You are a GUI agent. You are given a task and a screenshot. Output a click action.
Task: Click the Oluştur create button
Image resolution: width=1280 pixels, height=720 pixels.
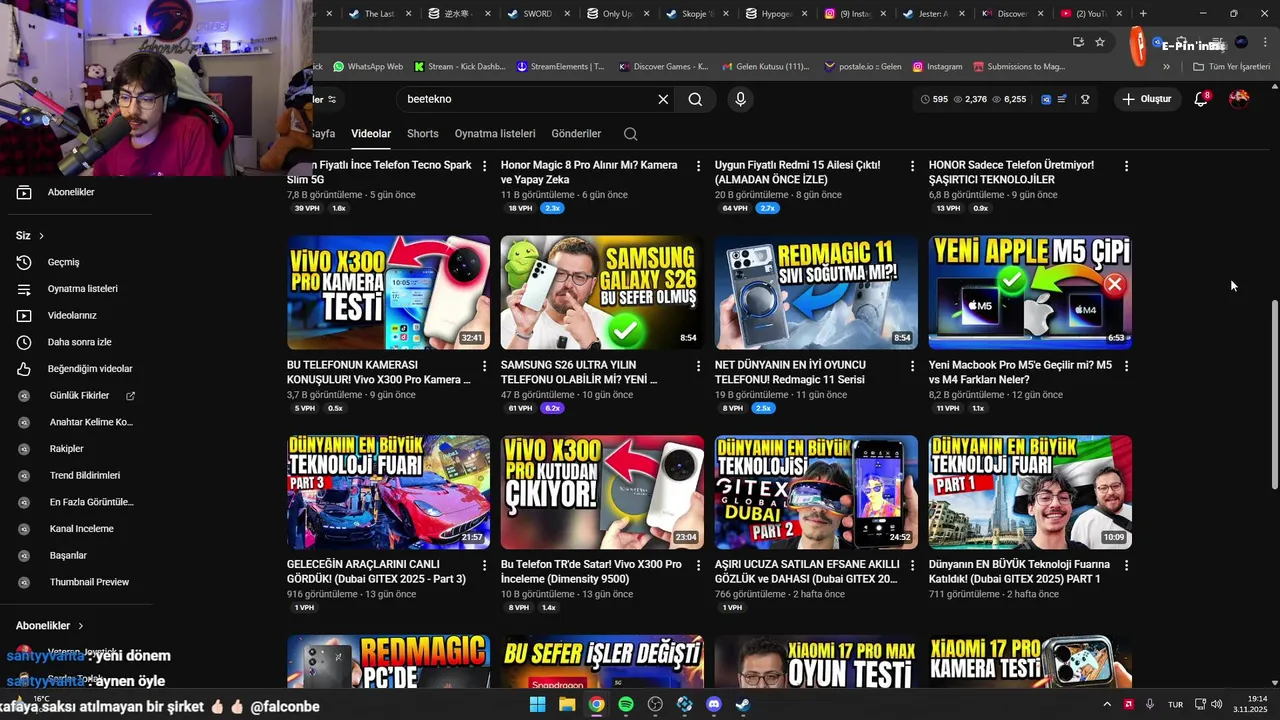[x=1146, y=99]
